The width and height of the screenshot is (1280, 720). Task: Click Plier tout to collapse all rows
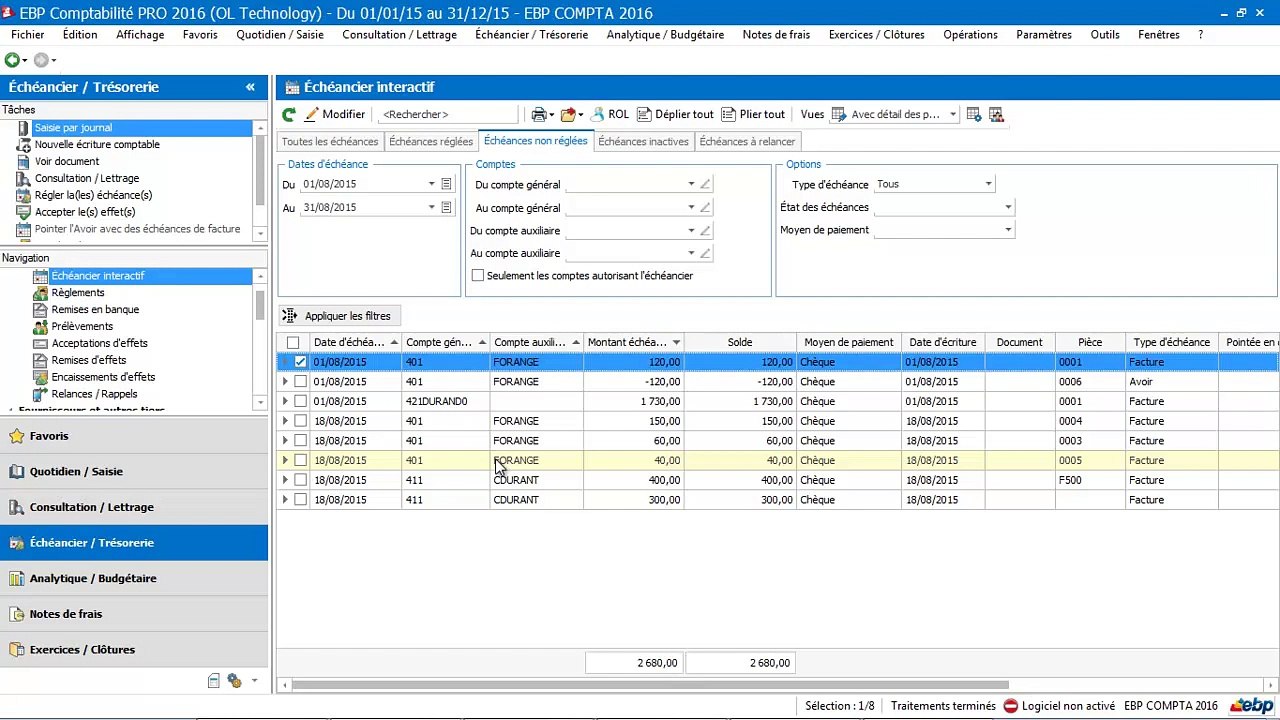753,115
